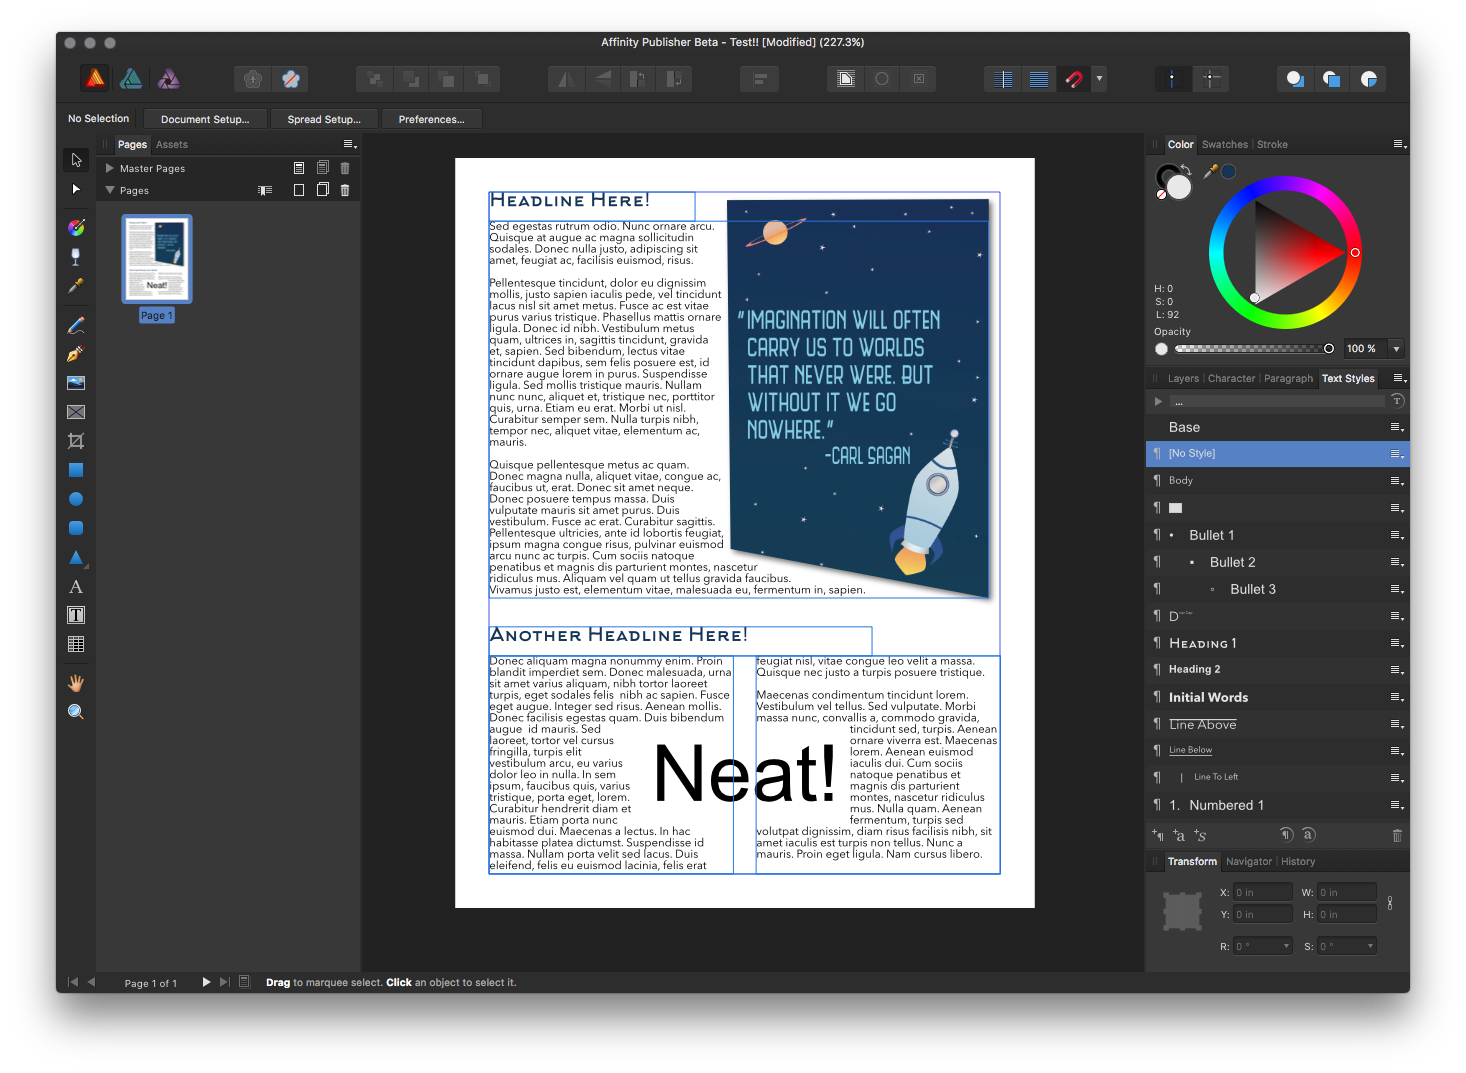Click the Affinity Photo persona icon
Image resolution: width=1466 pixels, height=1073 pixels.
click(169, 78)
